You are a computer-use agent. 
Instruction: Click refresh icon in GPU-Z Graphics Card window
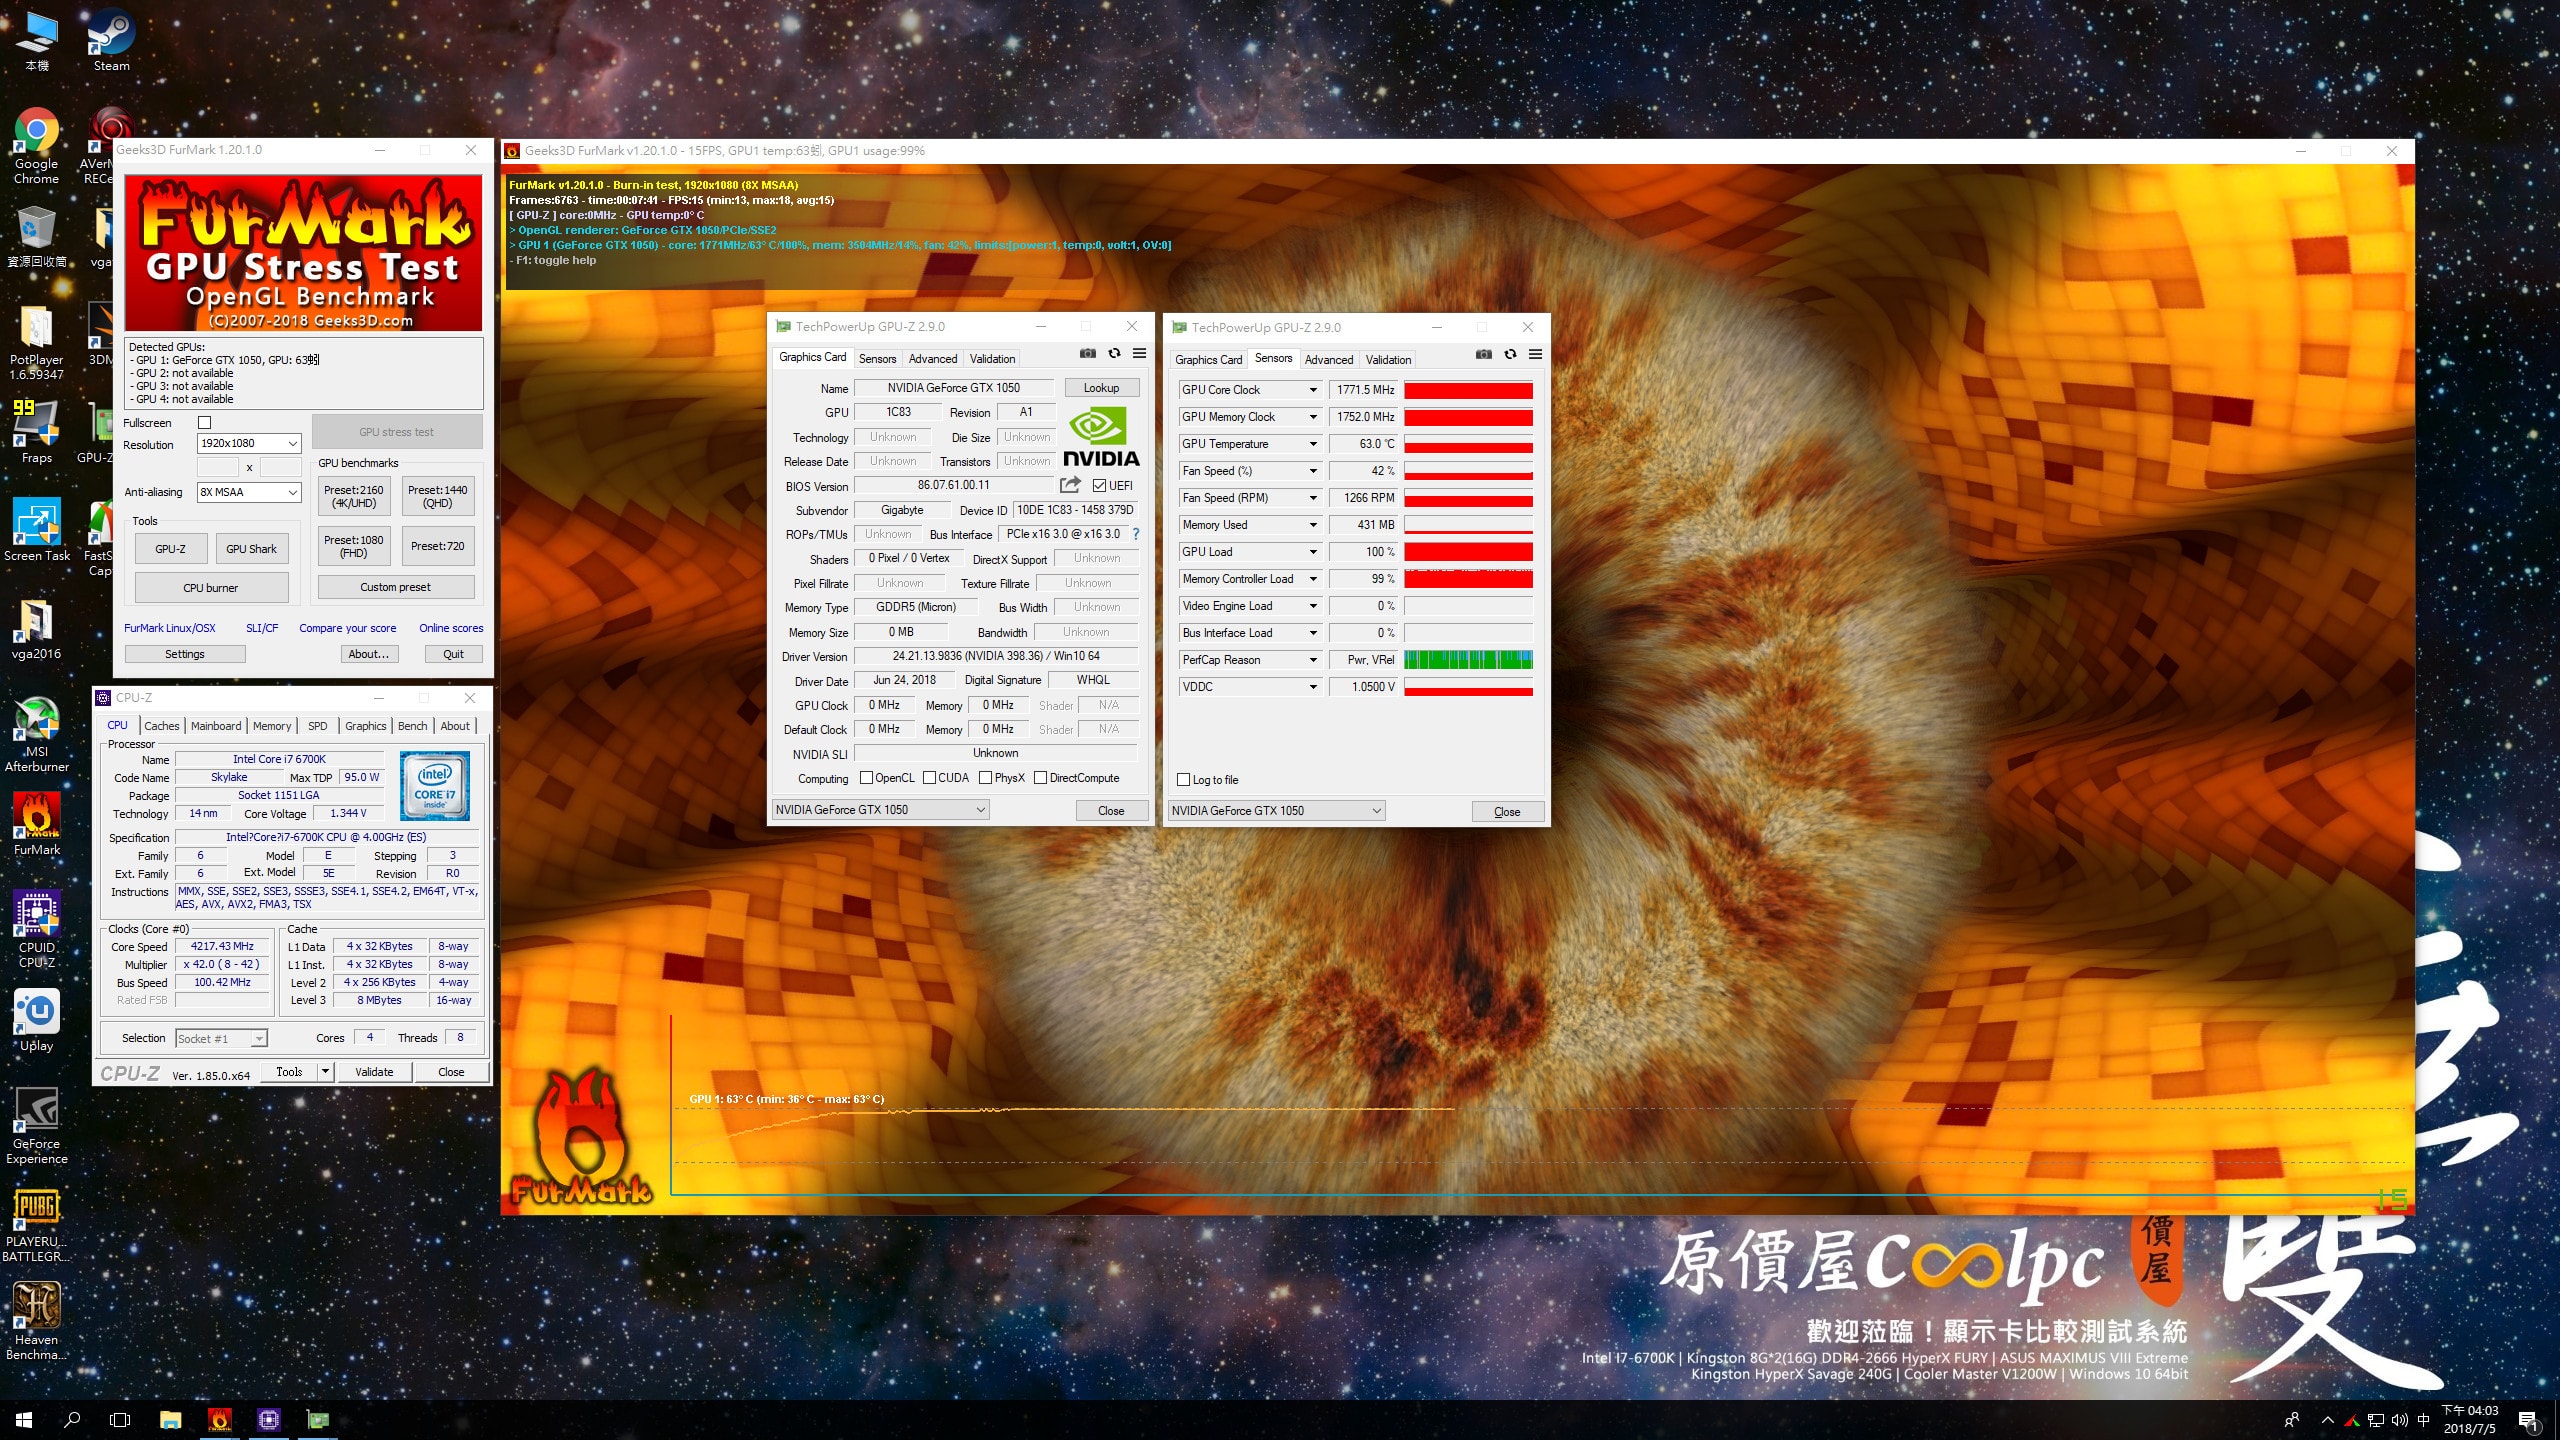coord(1114,353)
